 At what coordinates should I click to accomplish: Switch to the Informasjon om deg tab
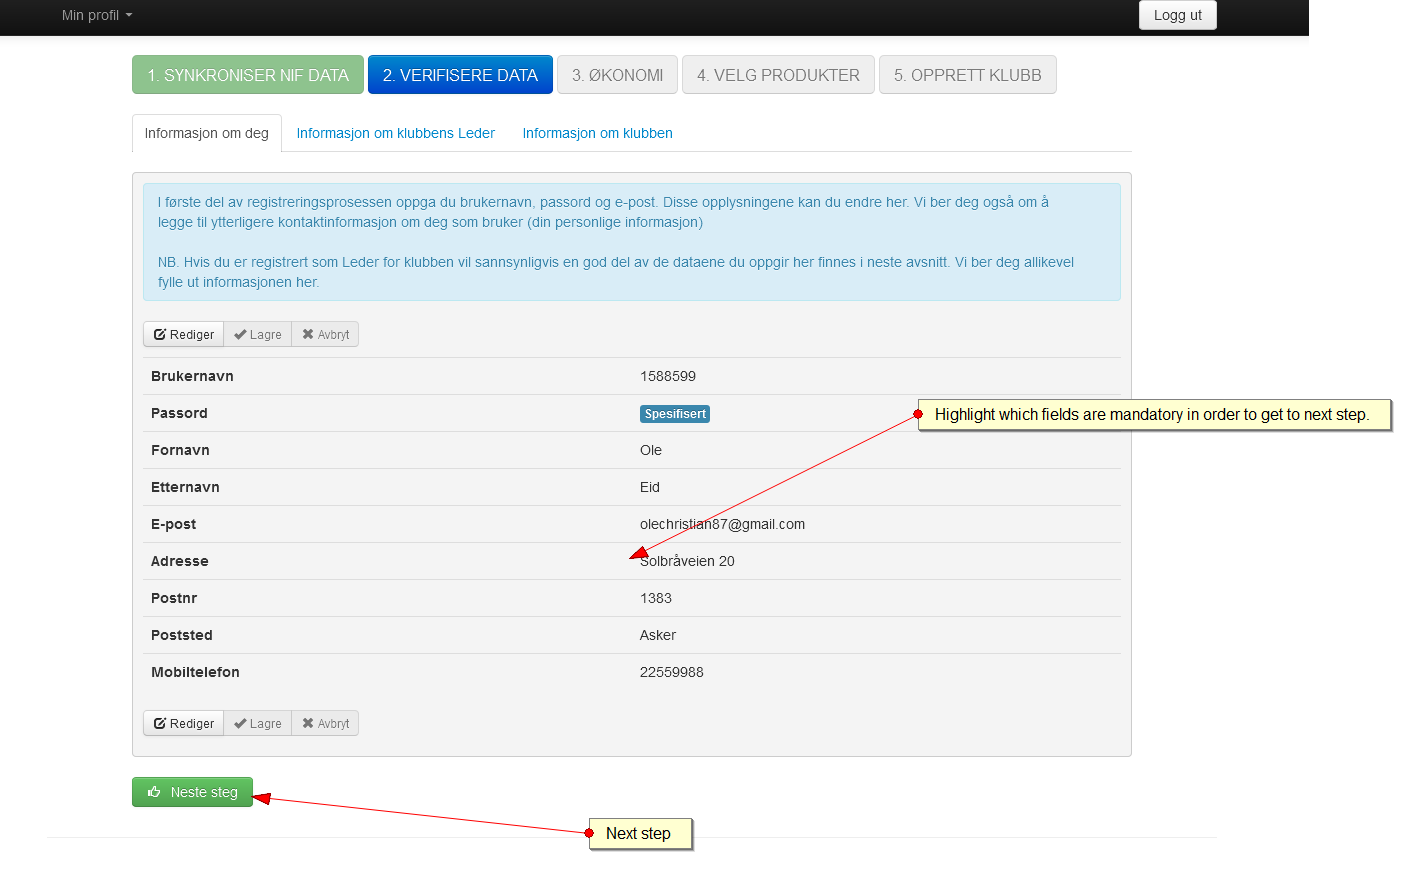click(x=207, y=133)
